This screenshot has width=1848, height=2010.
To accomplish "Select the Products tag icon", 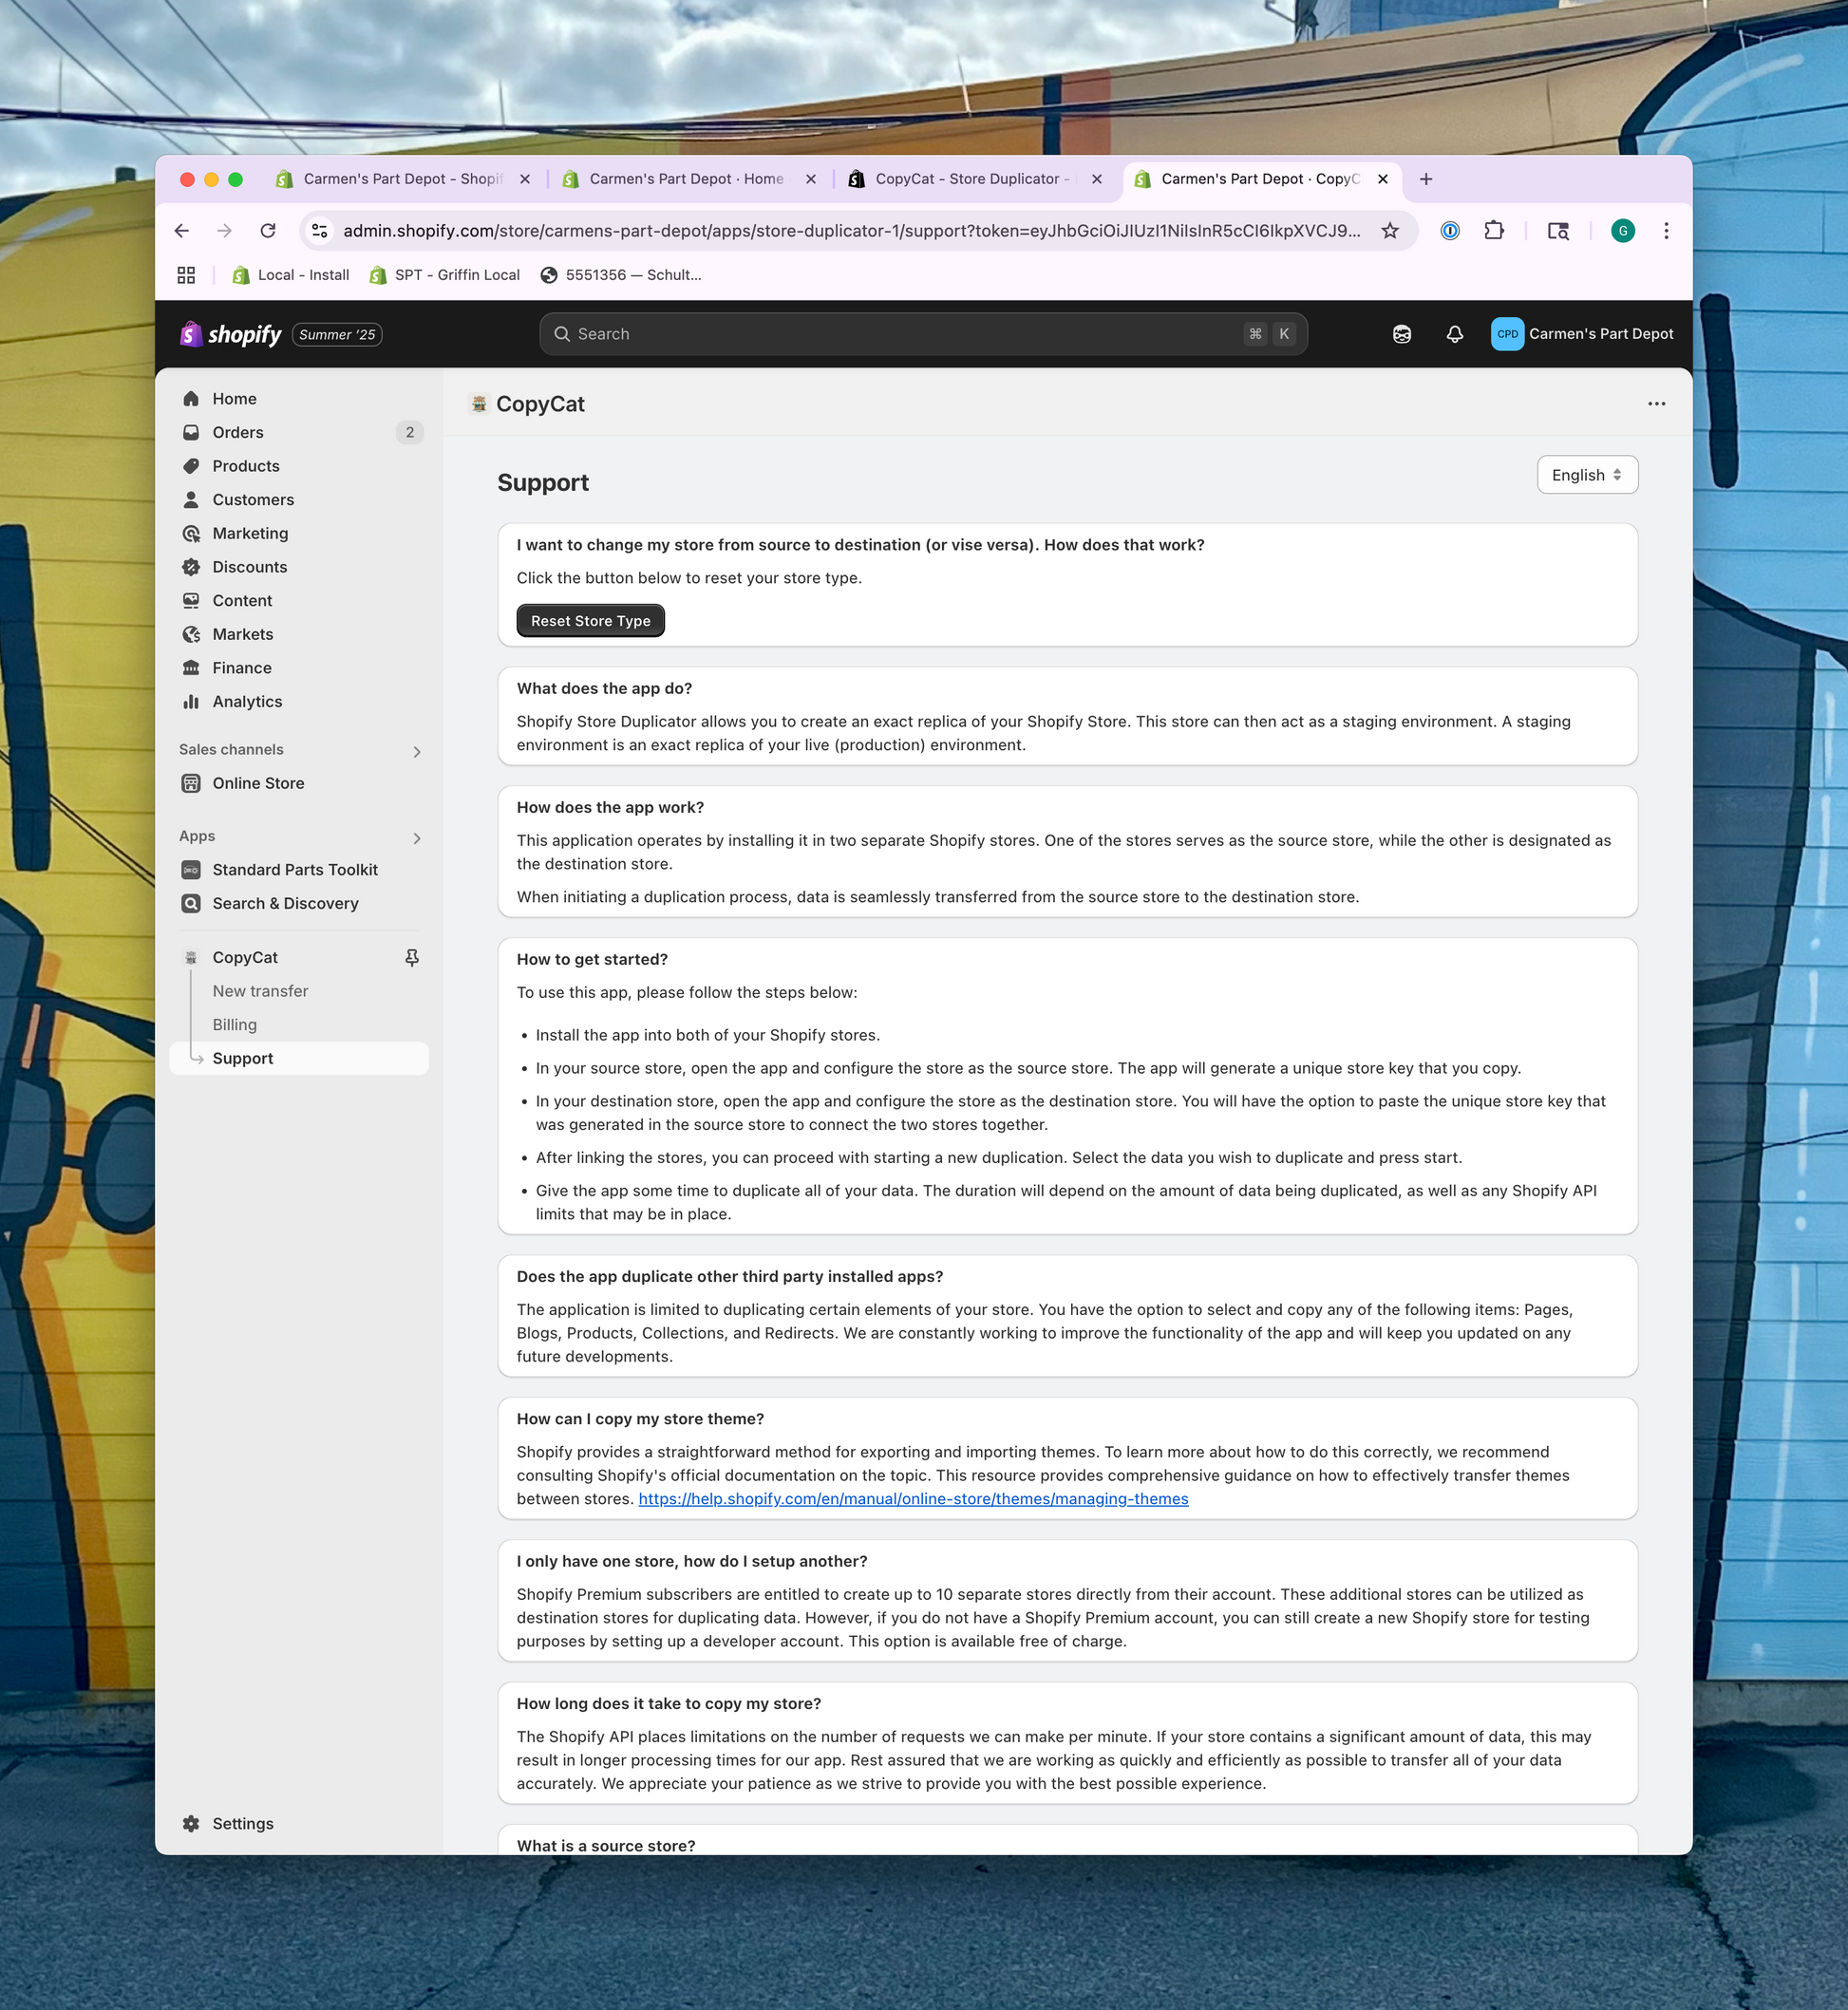I will (191, 466).
